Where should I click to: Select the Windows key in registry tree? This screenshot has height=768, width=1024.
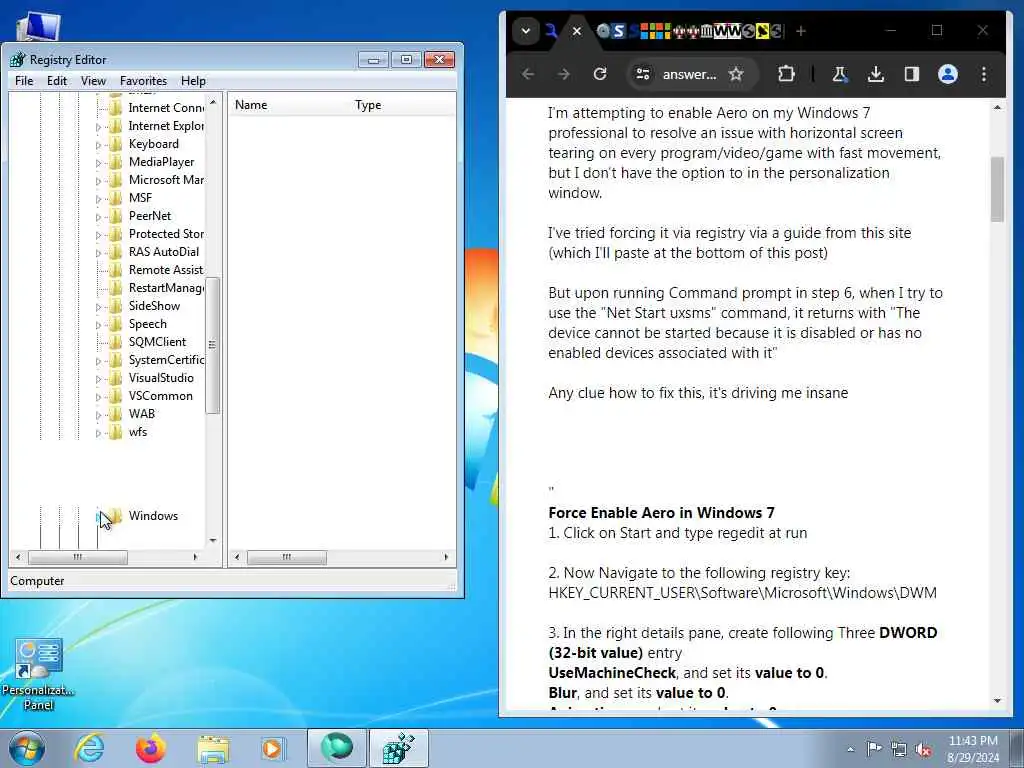153,516
